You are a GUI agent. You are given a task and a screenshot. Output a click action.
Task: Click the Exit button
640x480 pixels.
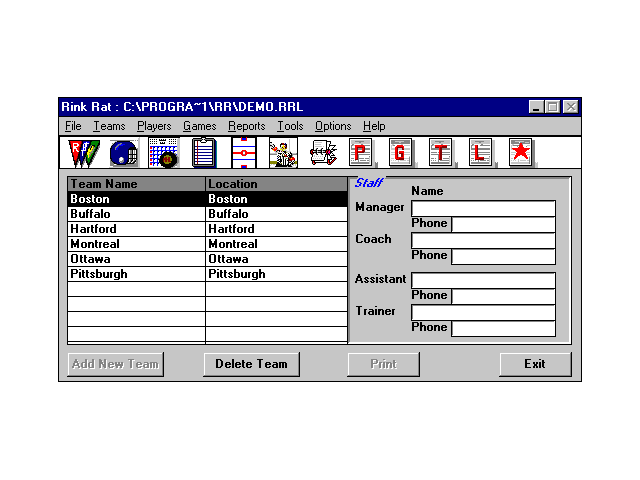click(x=535, y=364)
